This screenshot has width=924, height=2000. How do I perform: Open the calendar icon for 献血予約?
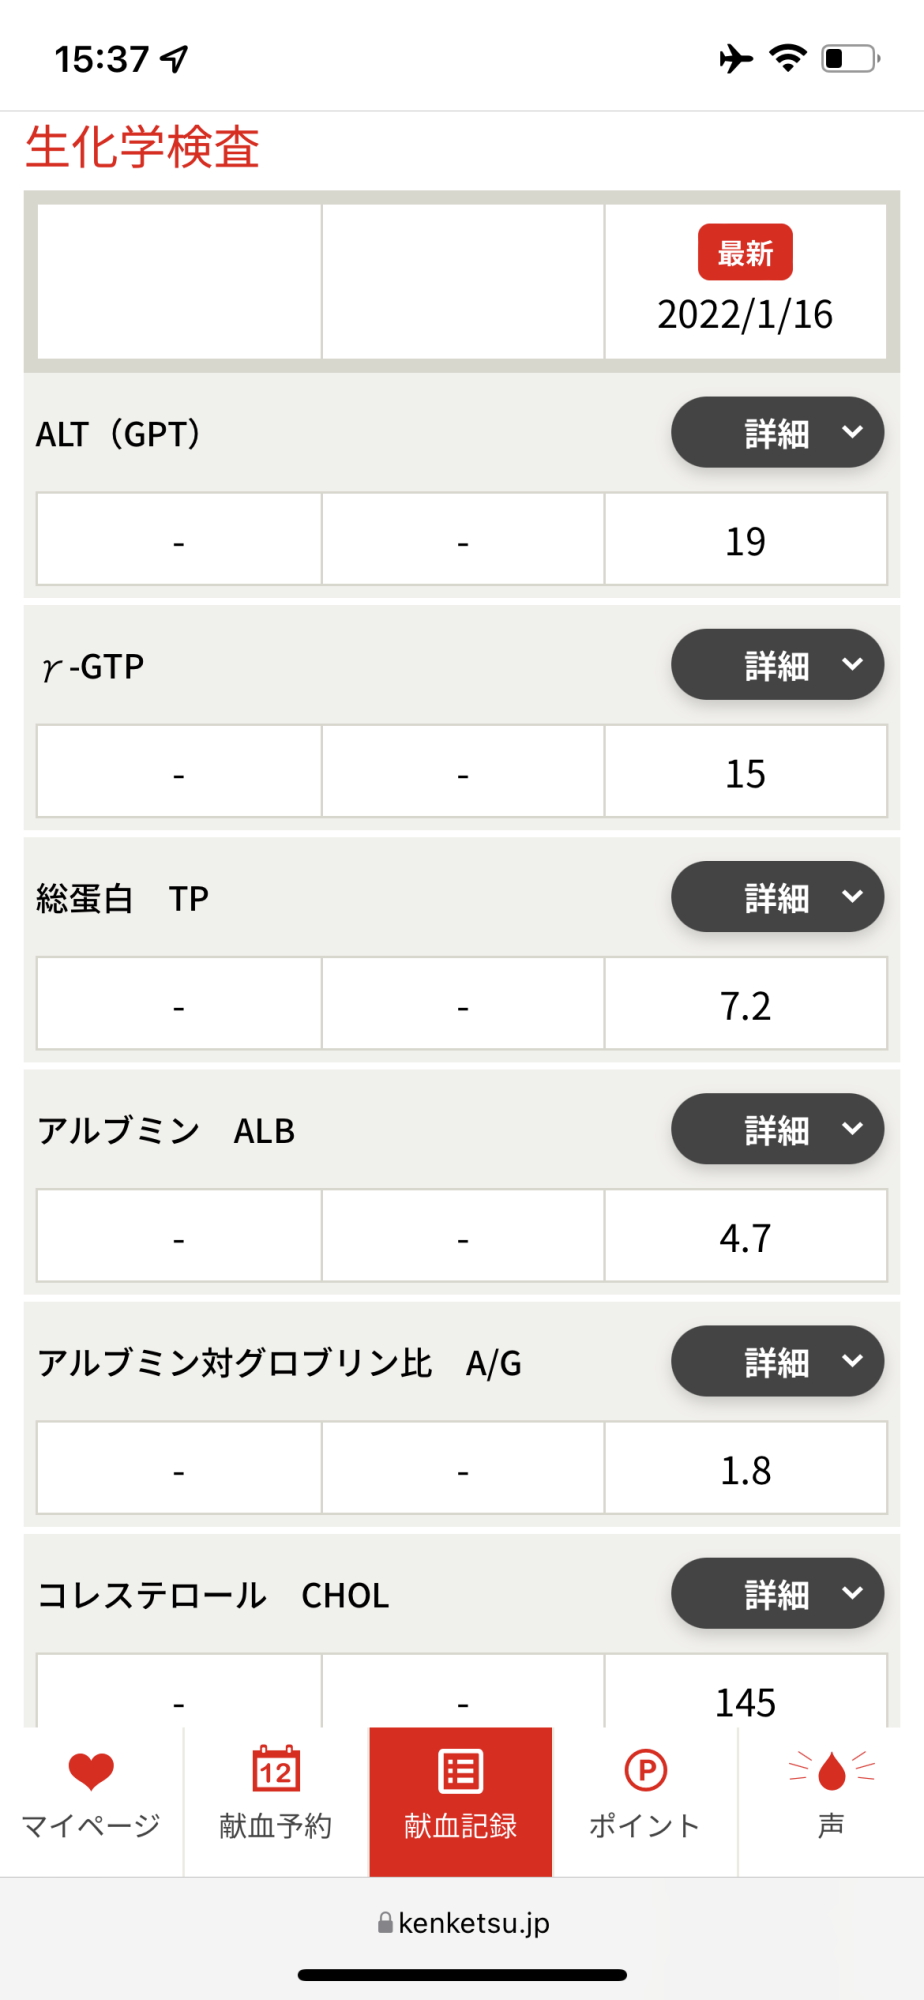tap(276, 1769)
